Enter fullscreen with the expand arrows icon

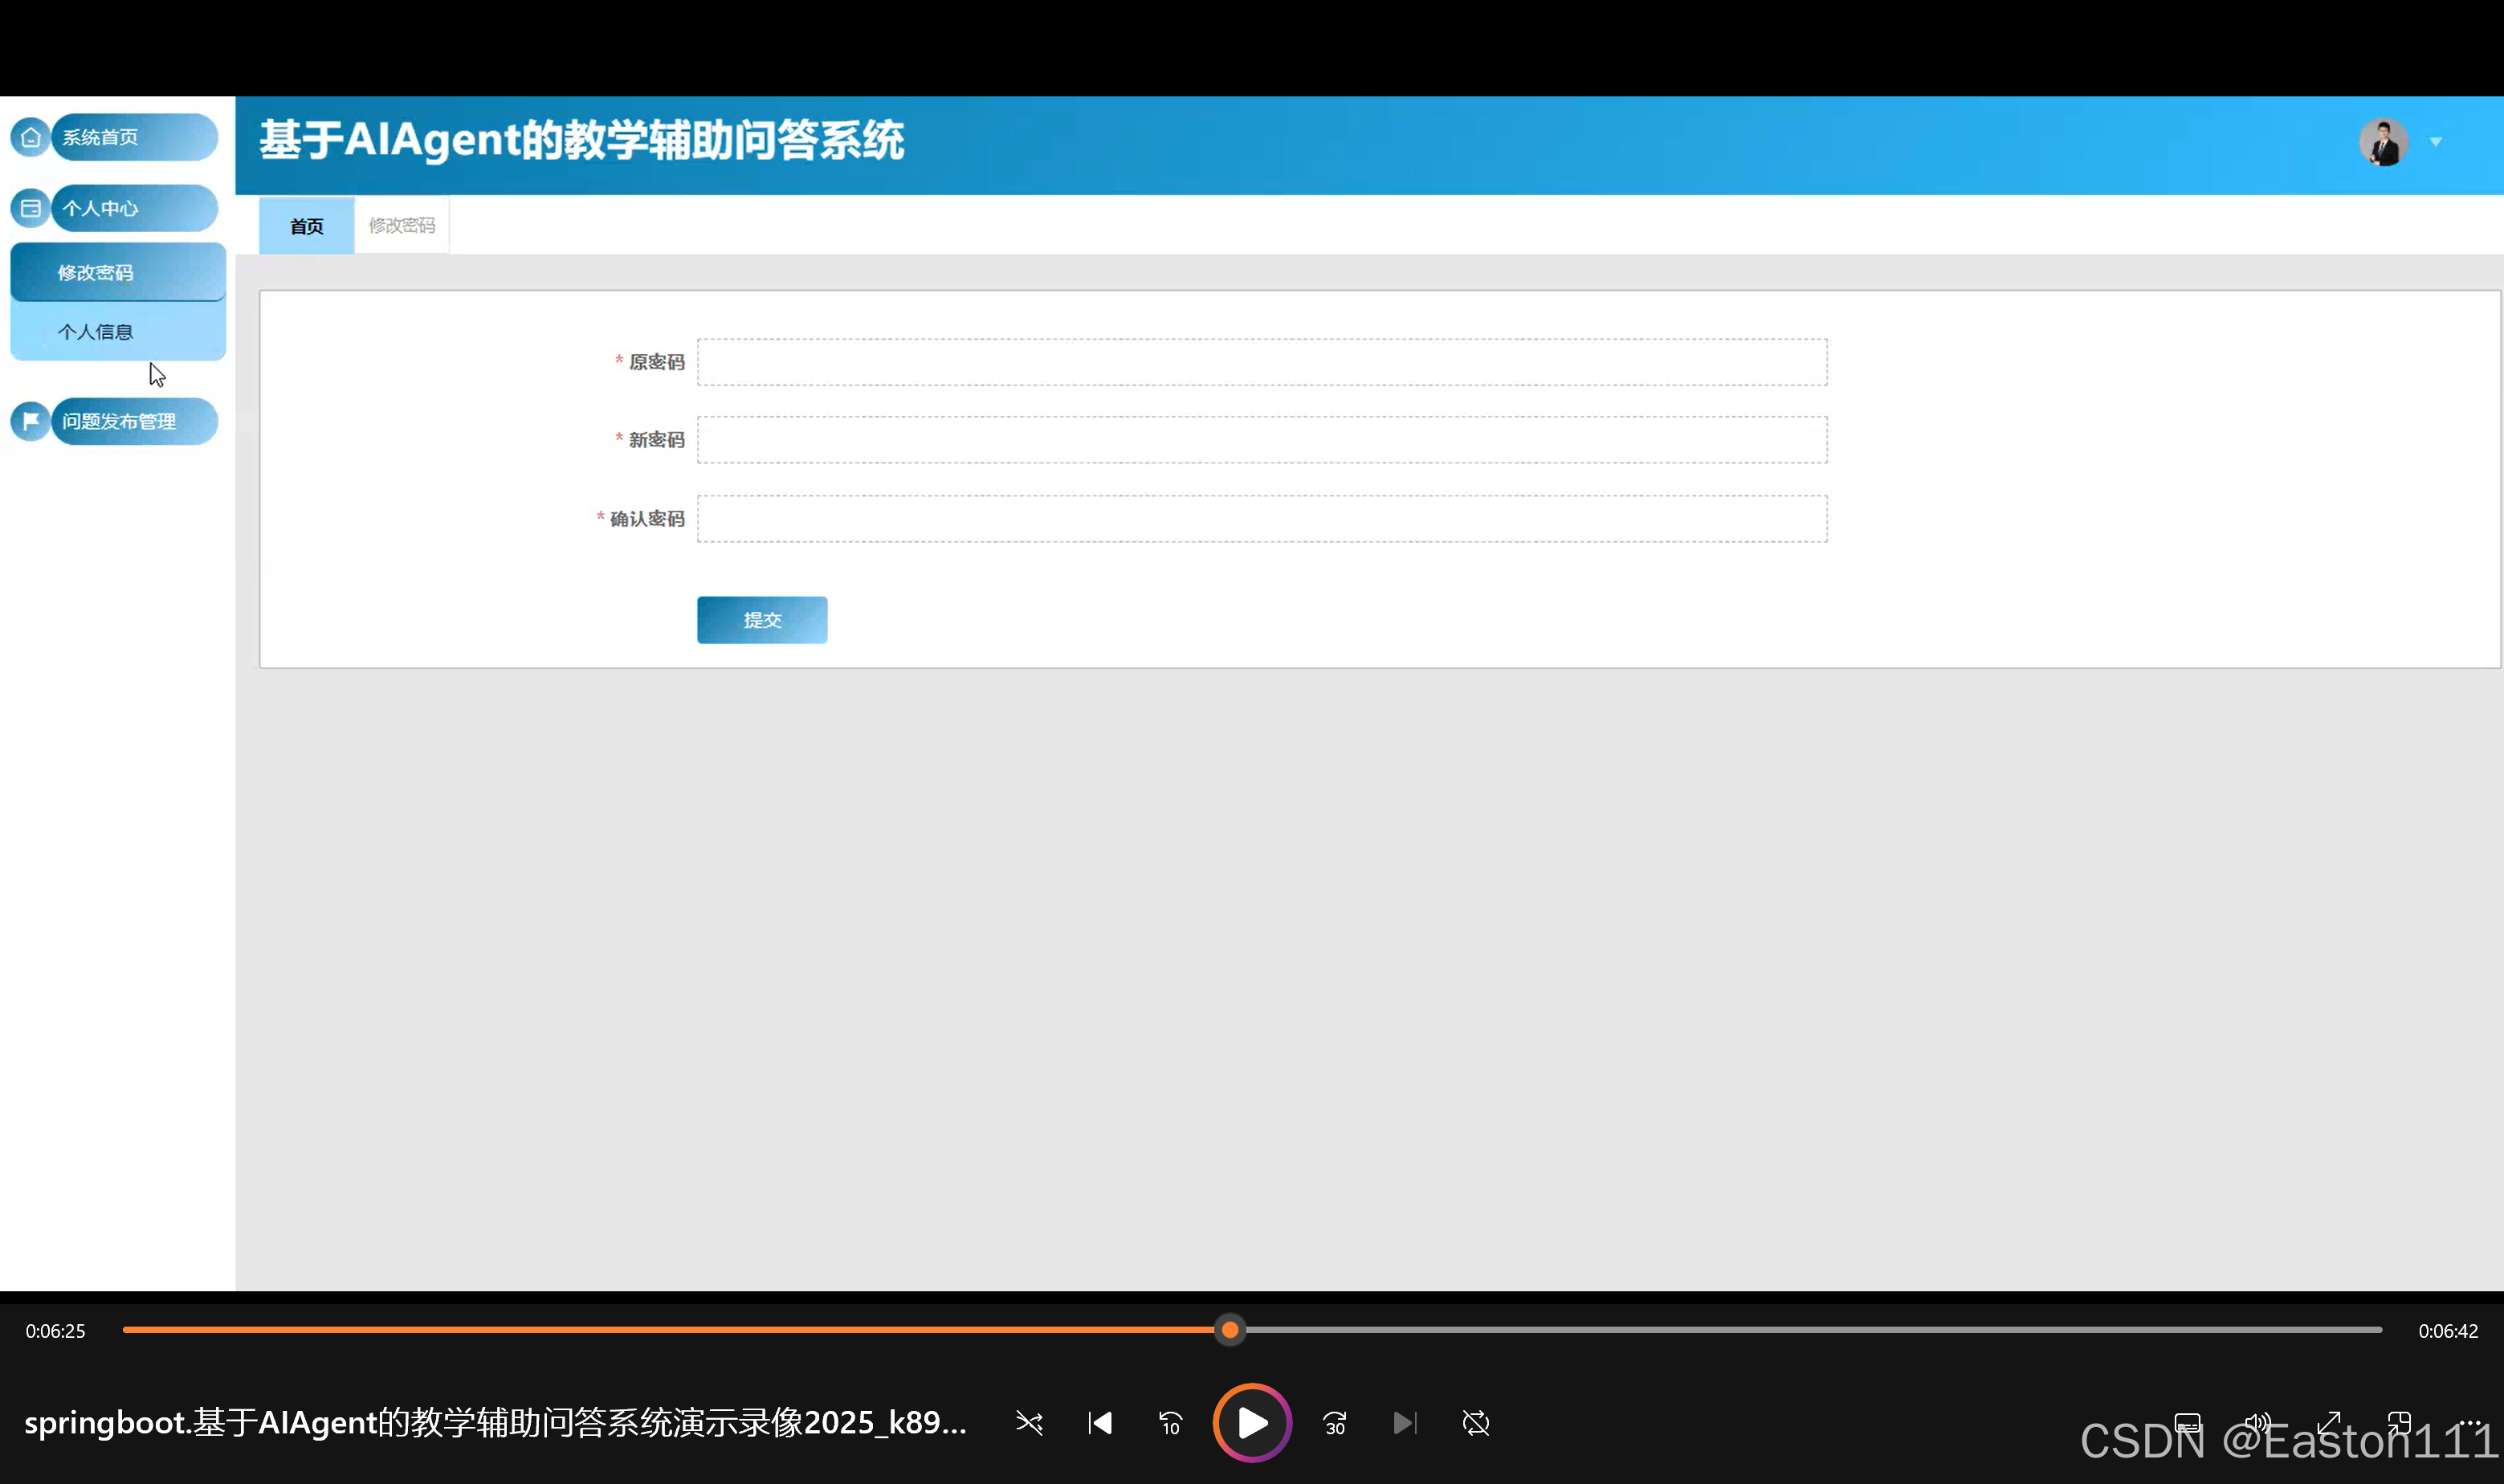(x=2329, y=1423)
